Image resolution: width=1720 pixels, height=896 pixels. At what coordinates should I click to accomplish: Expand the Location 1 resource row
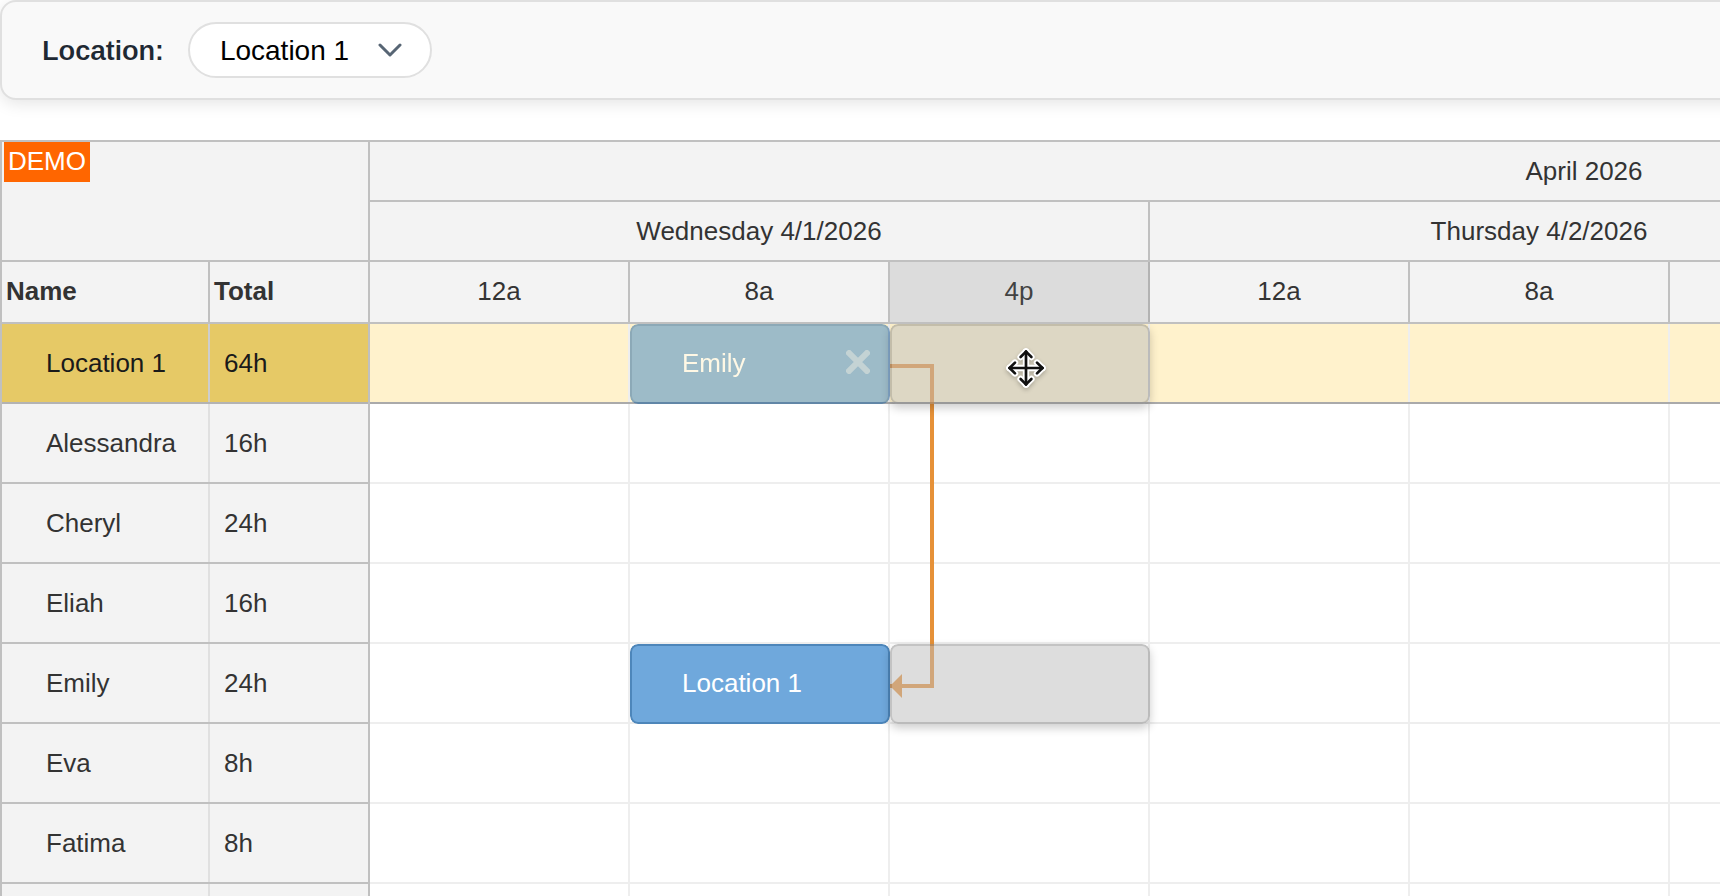click(106, 363)
